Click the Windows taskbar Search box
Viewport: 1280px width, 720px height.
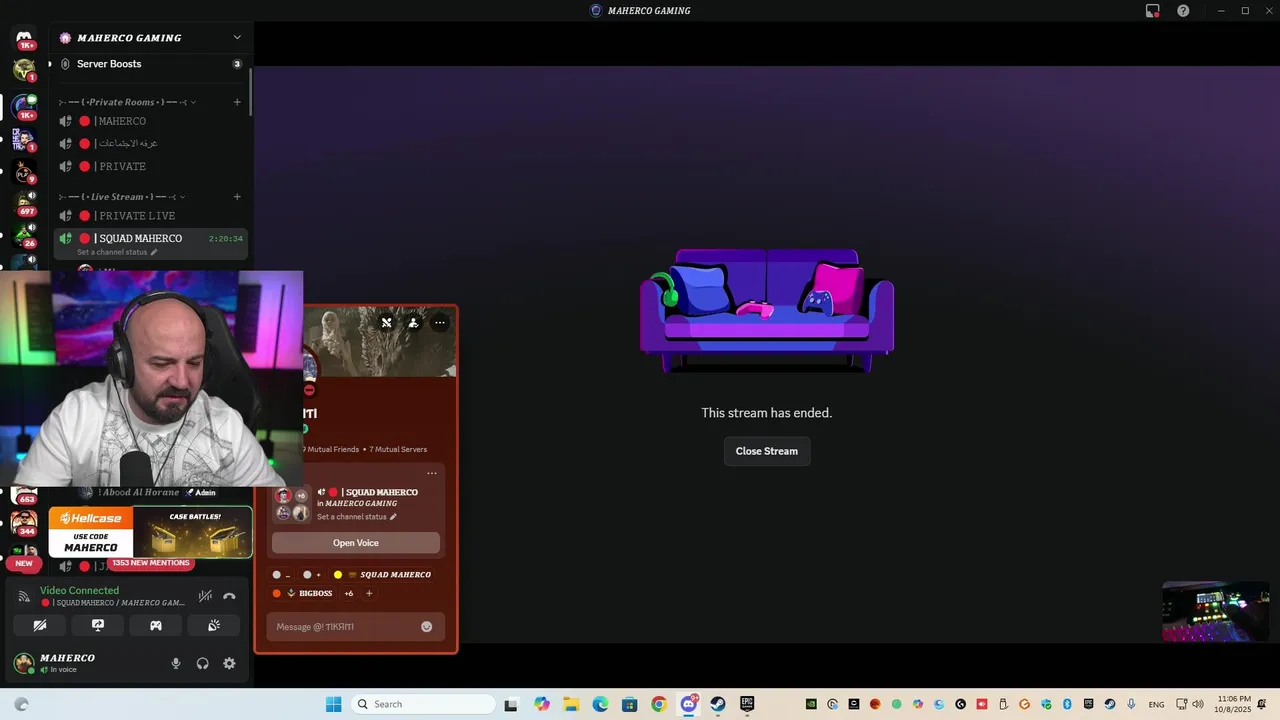pyautogui.click(x=424, y=704)
